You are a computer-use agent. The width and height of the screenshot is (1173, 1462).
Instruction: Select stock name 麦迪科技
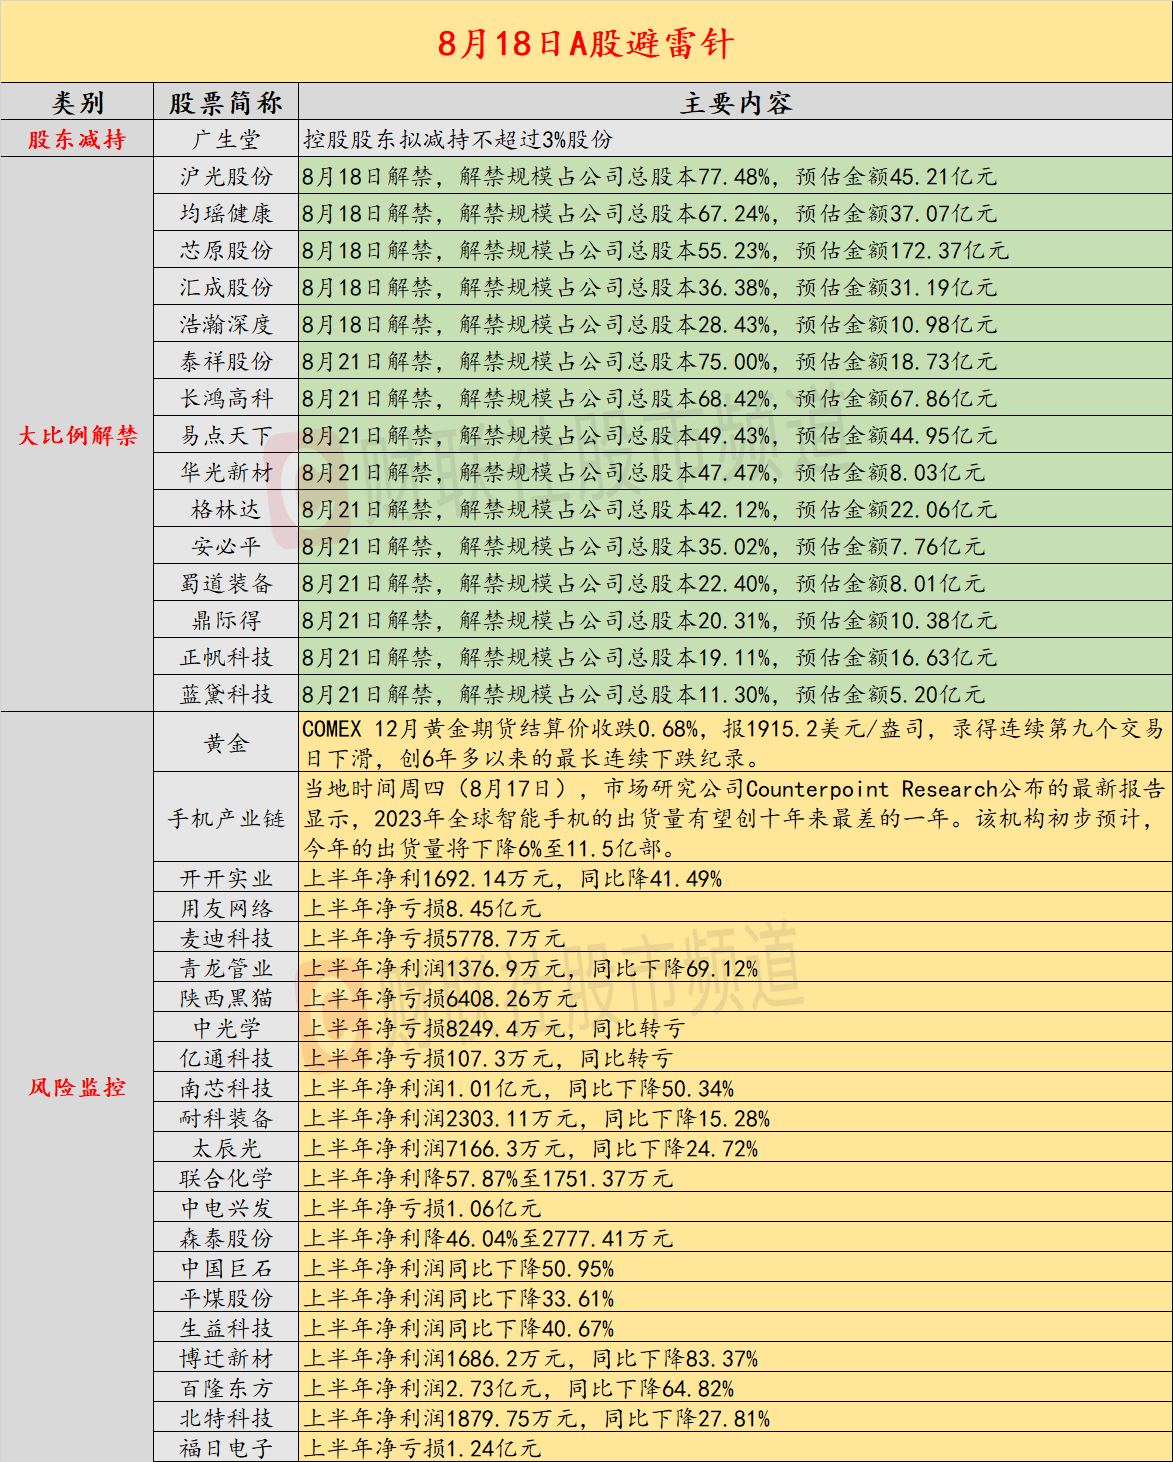pos(226,938)
